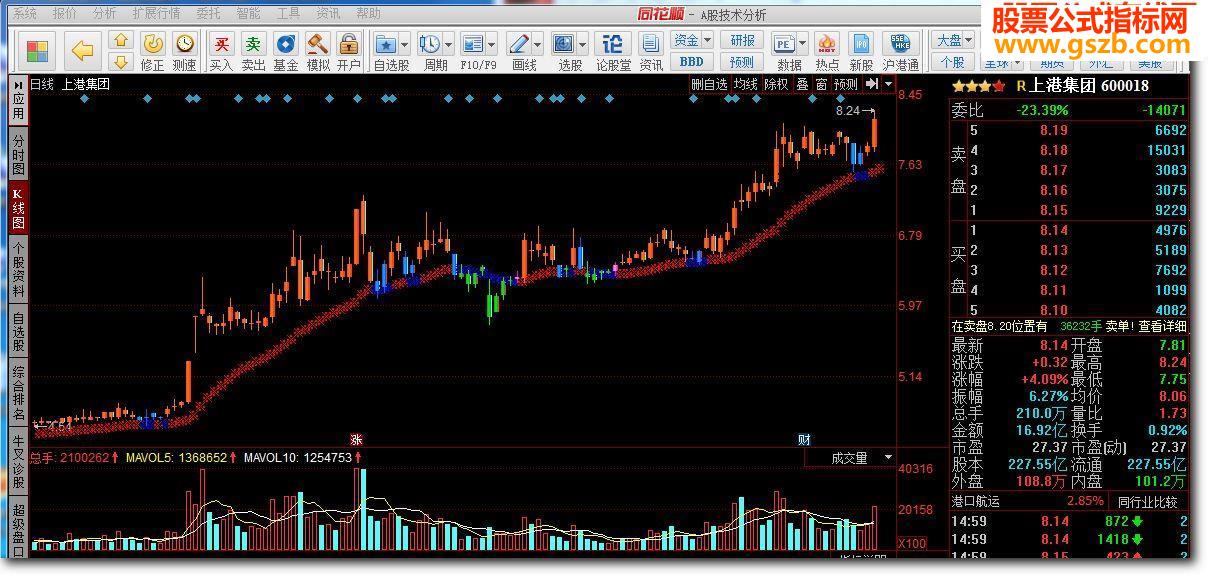Open the 资金 dropdown

(x=692, y=41)
